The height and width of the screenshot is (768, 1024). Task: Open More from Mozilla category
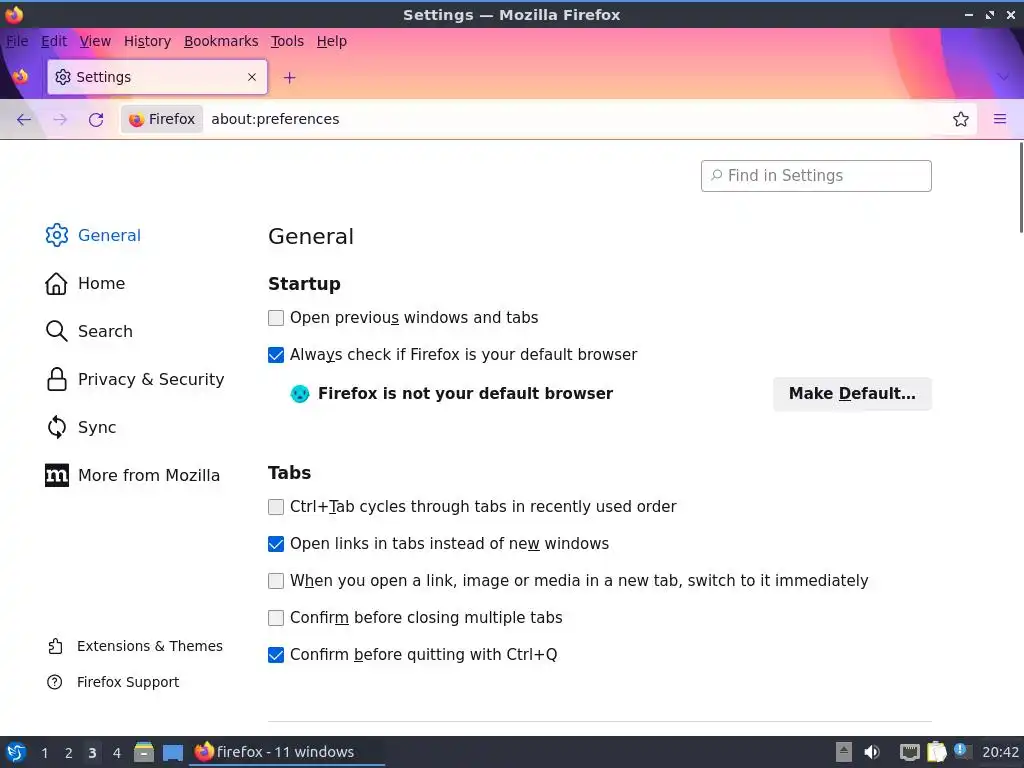pos(132,475)
